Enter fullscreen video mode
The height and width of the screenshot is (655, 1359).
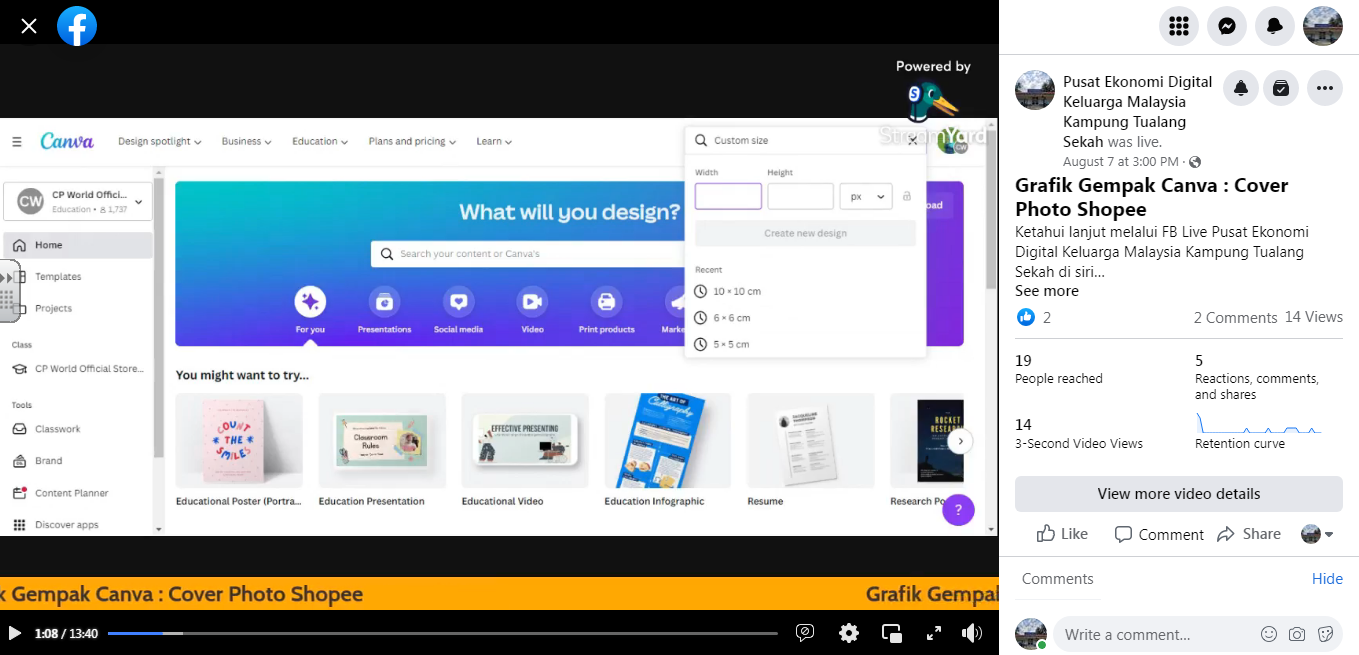point(934,633)
